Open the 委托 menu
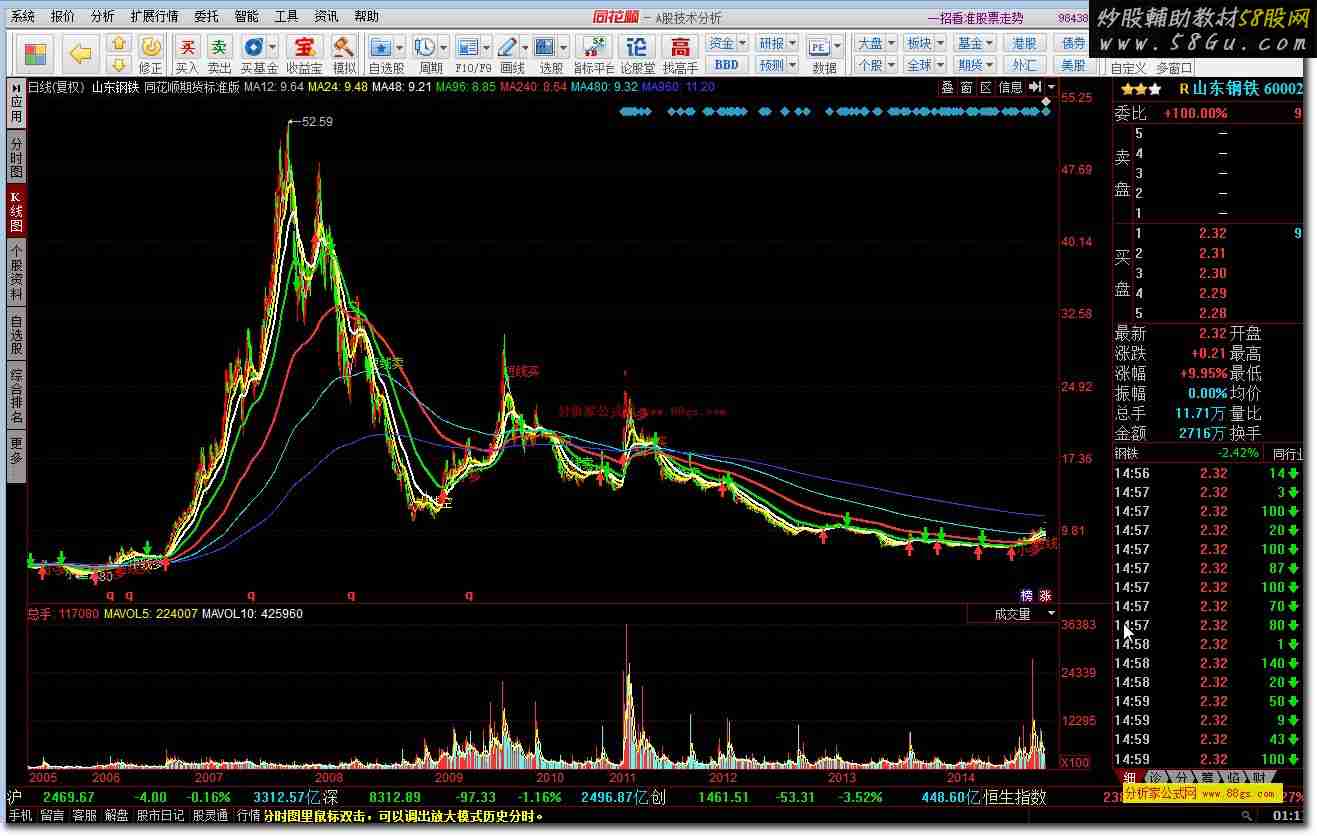This screenshot has height=836, width=1317. point(206,17)
